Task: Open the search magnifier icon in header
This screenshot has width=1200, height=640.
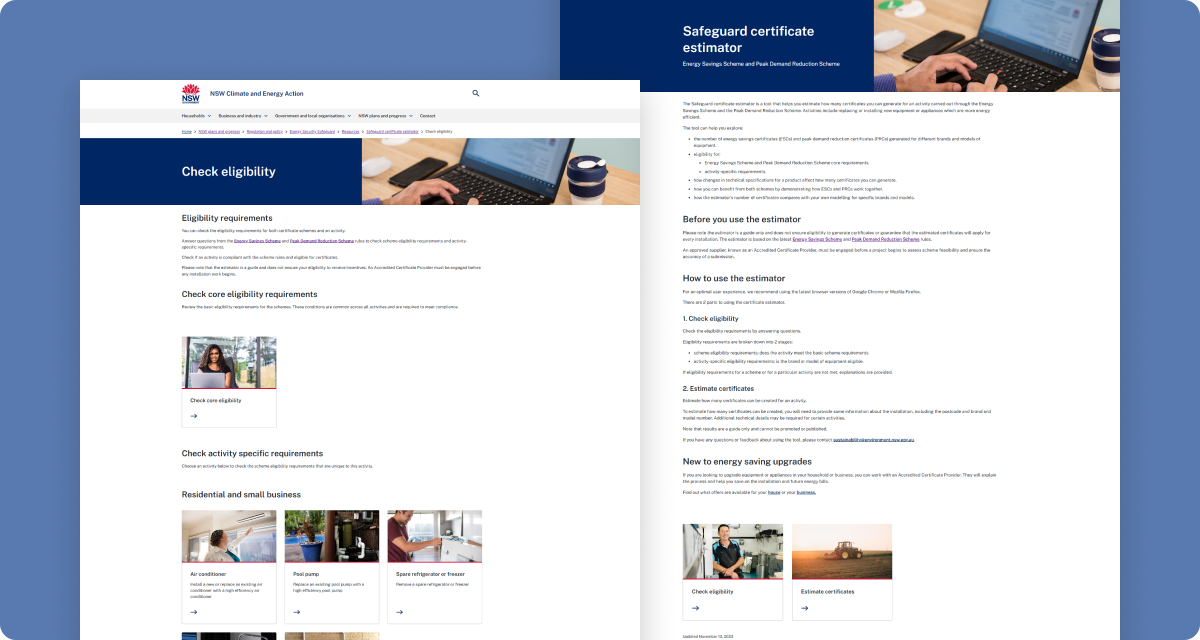Action: click(x=475, y=93)
